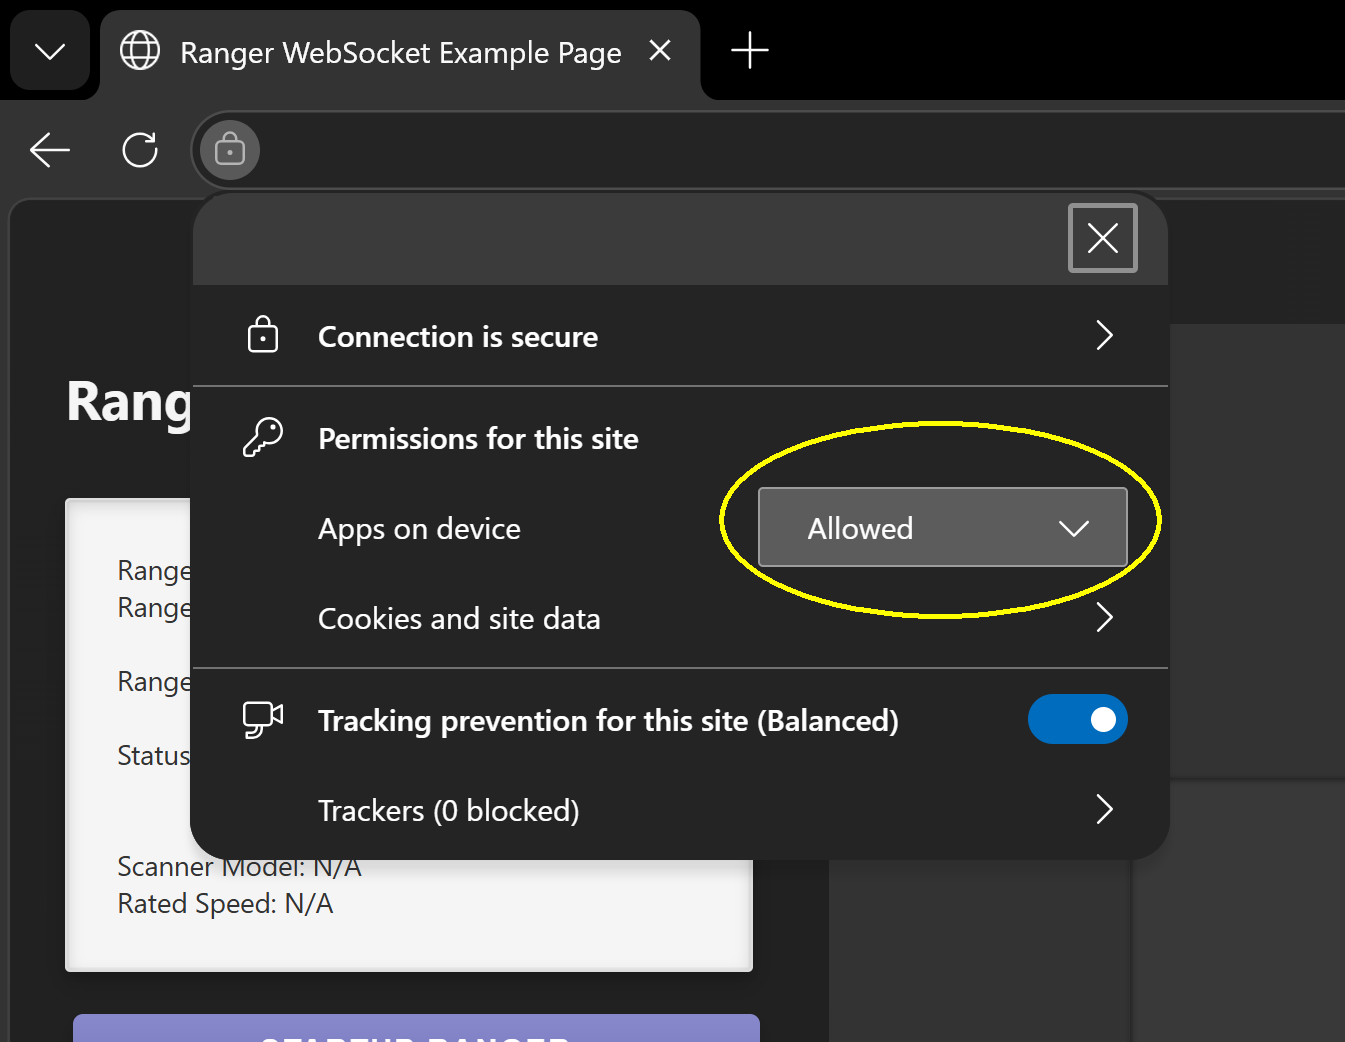Screen dimensions: 1345x1042
Task: Refresh the current page
Action: (x=140, y=150)
